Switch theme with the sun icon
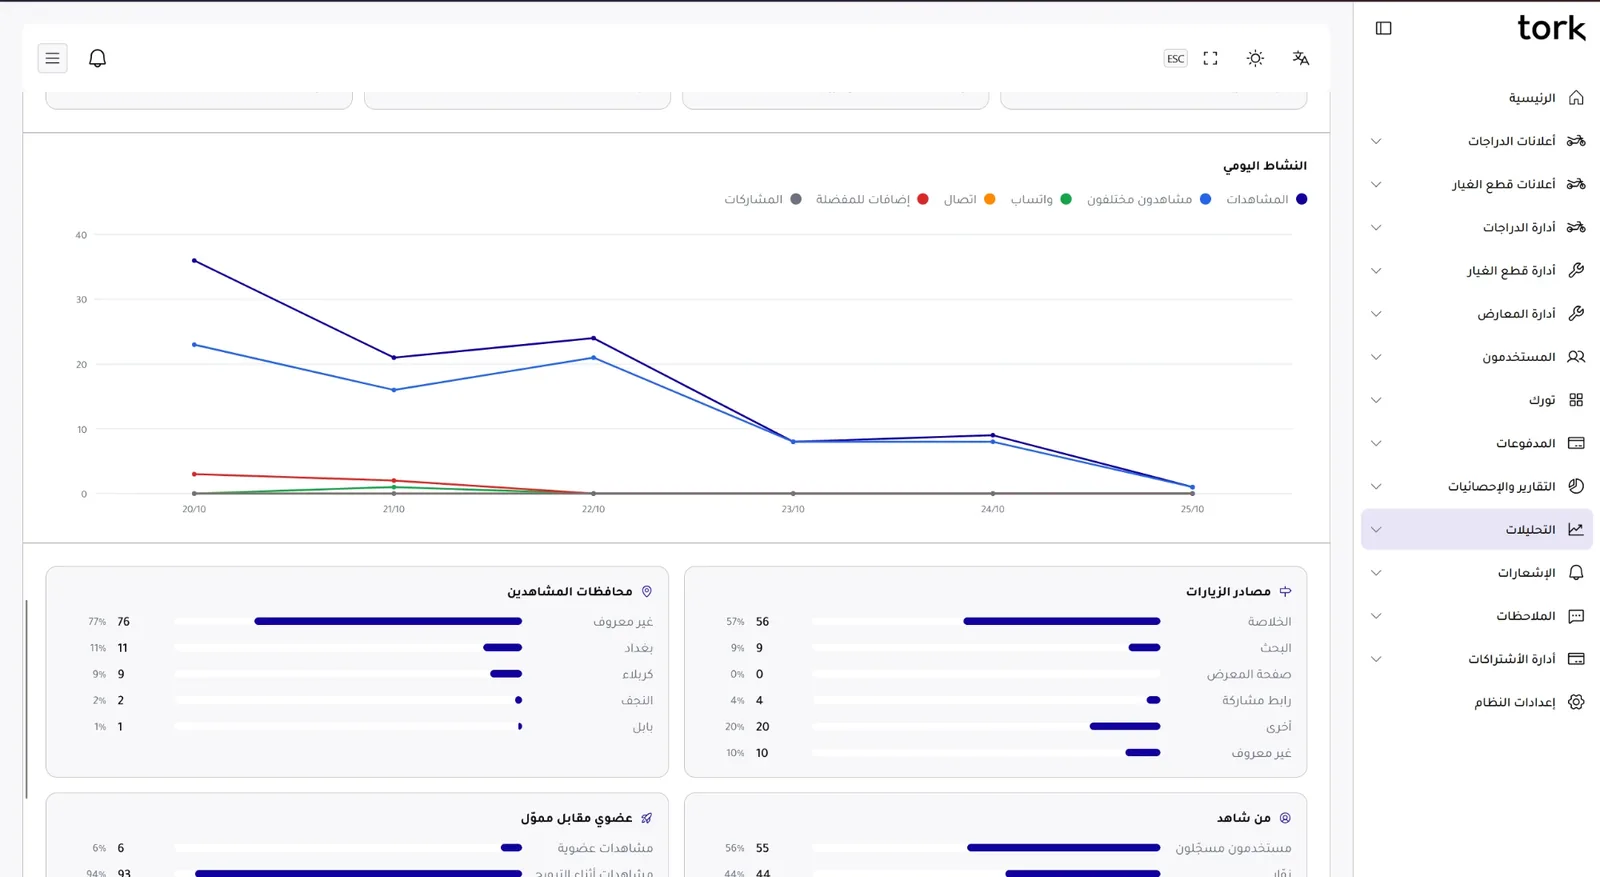 [x=1255, y=58]
